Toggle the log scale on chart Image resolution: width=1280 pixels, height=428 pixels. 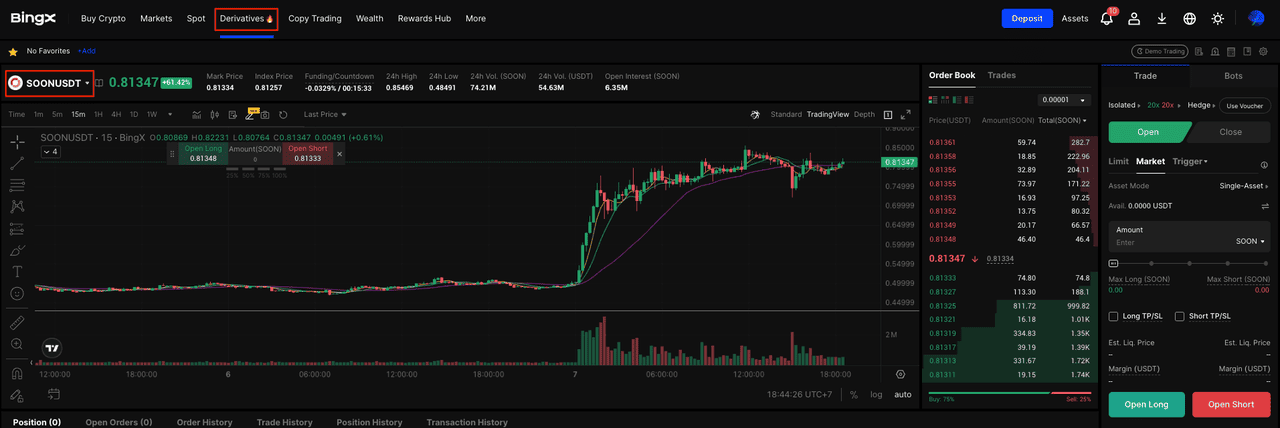click(x=876, y=395)
